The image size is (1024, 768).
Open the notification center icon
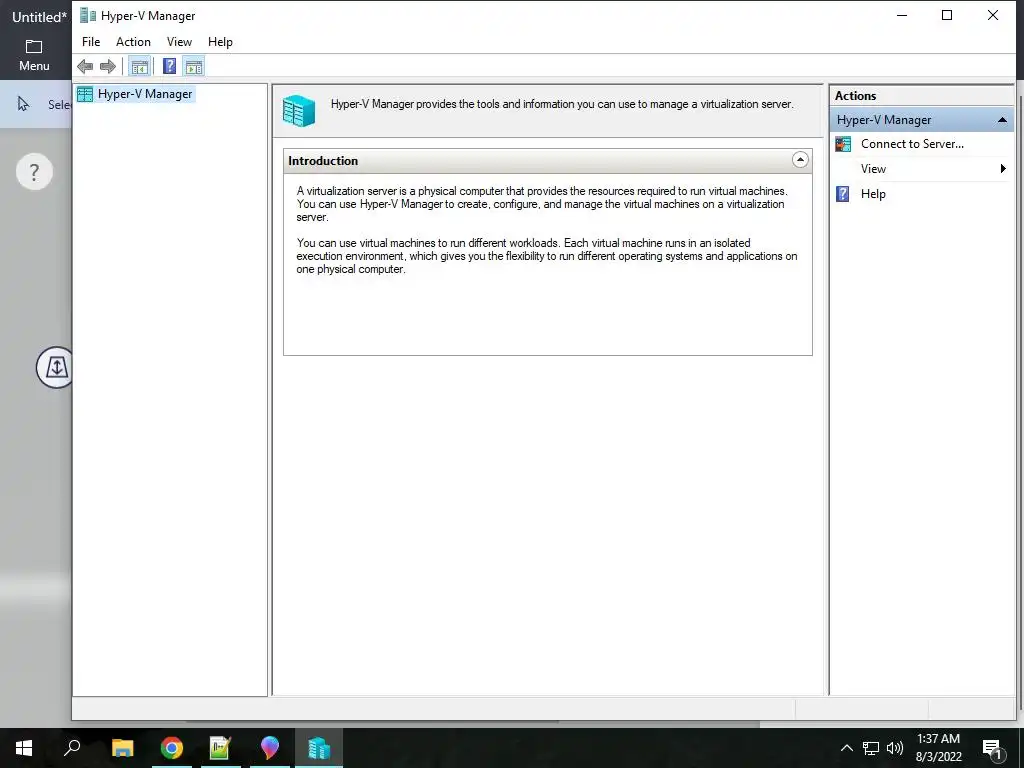click(x=991, y=748)
